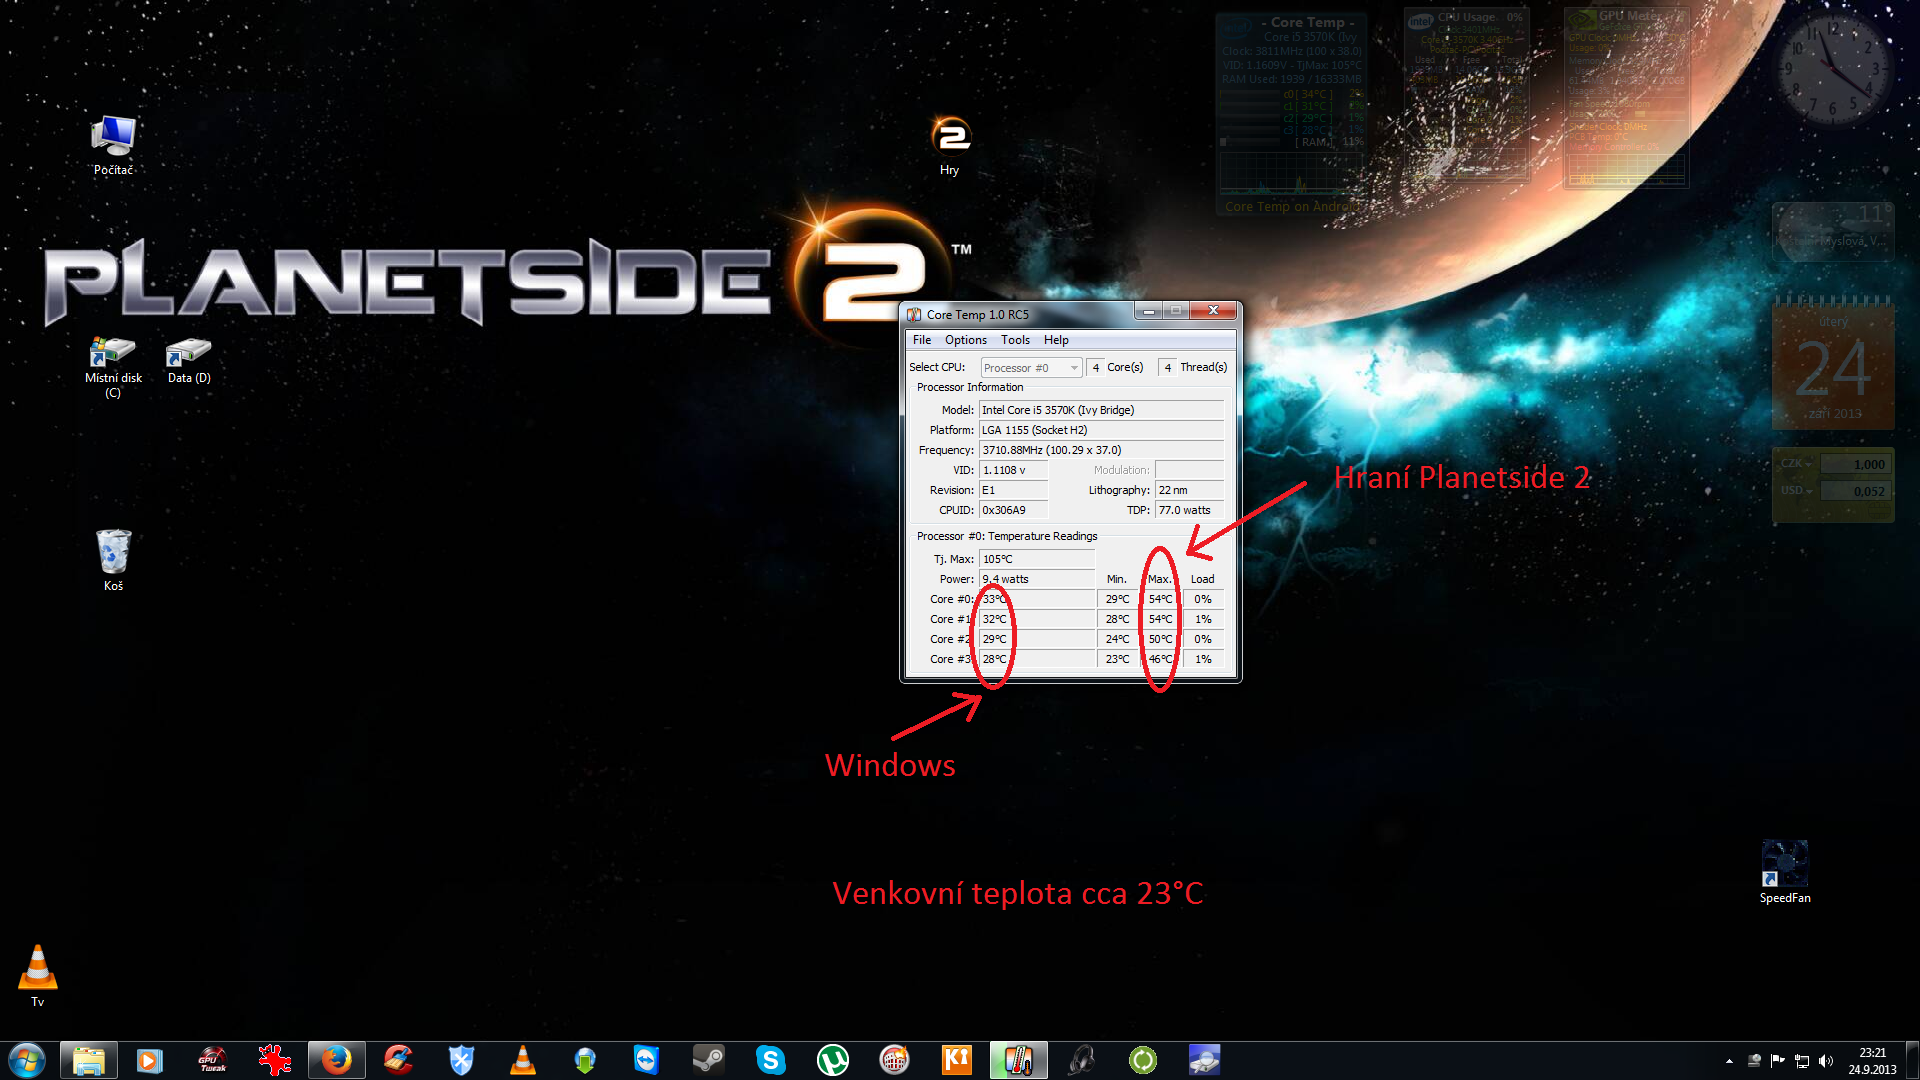Click the Tj. Max value 105°C

tap(1037, 559)
